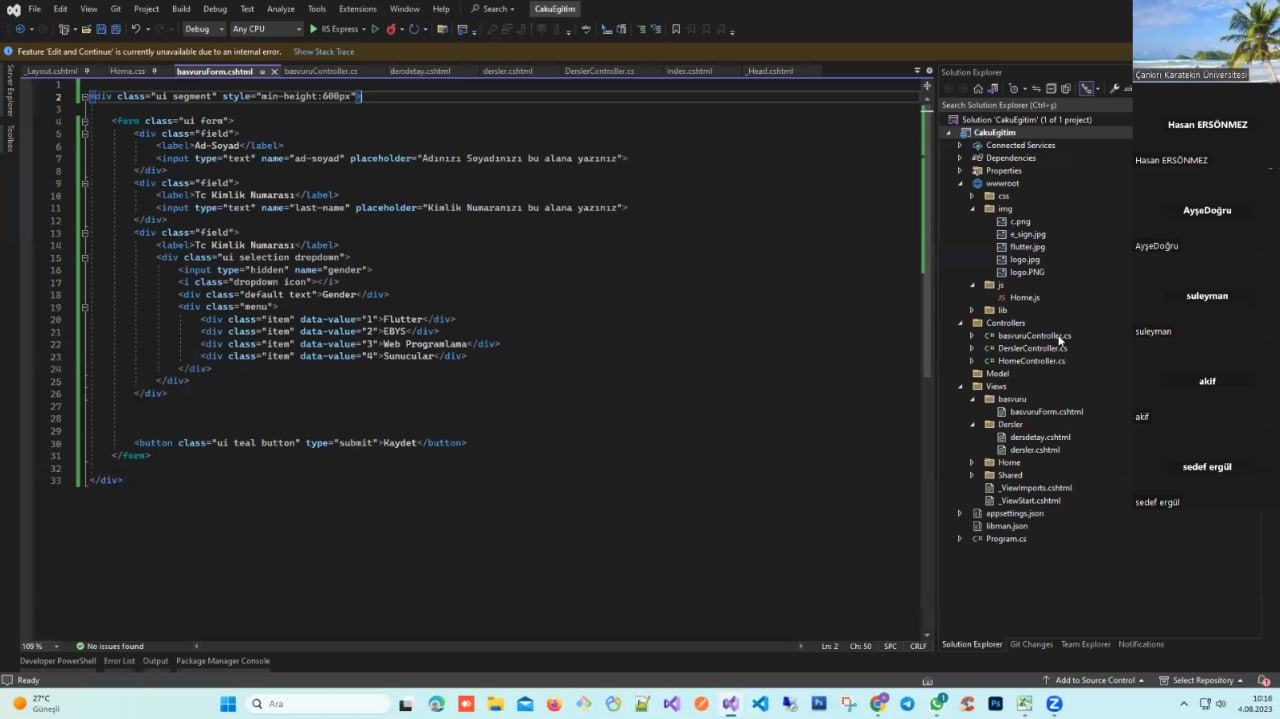Open the Debug configuration dropdown
This screenshot has height=719, width=1280.
[x=204, y=29]
